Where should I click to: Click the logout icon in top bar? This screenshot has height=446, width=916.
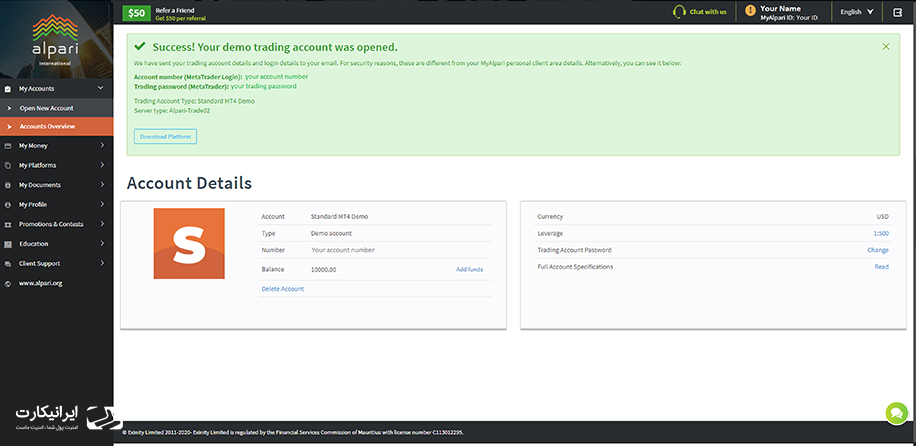coord(898,12)
